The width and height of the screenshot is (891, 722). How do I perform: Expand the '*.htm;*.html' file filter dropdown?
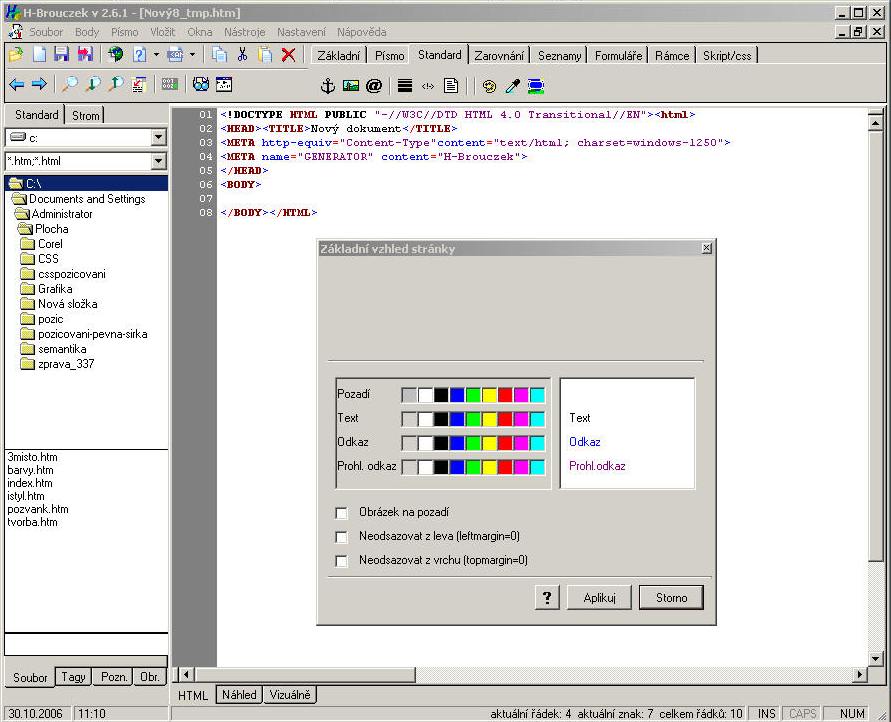[158, 161]
